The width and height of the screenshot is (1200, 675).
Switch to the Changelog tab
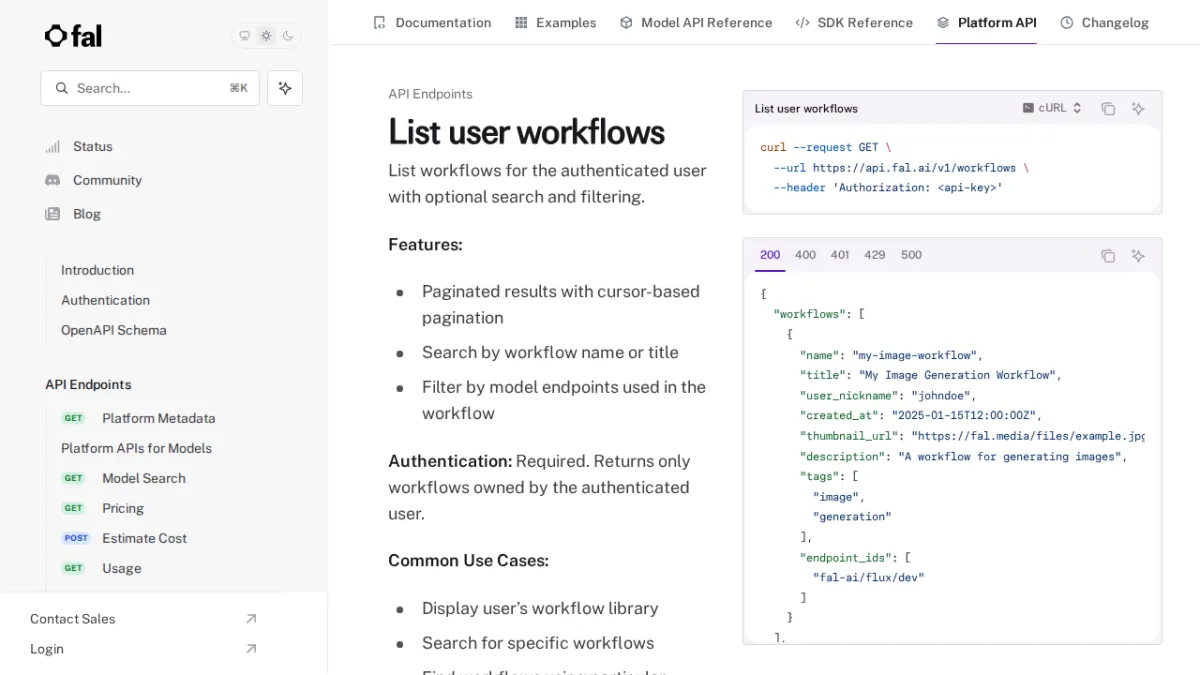click(x=1104, y=22)
